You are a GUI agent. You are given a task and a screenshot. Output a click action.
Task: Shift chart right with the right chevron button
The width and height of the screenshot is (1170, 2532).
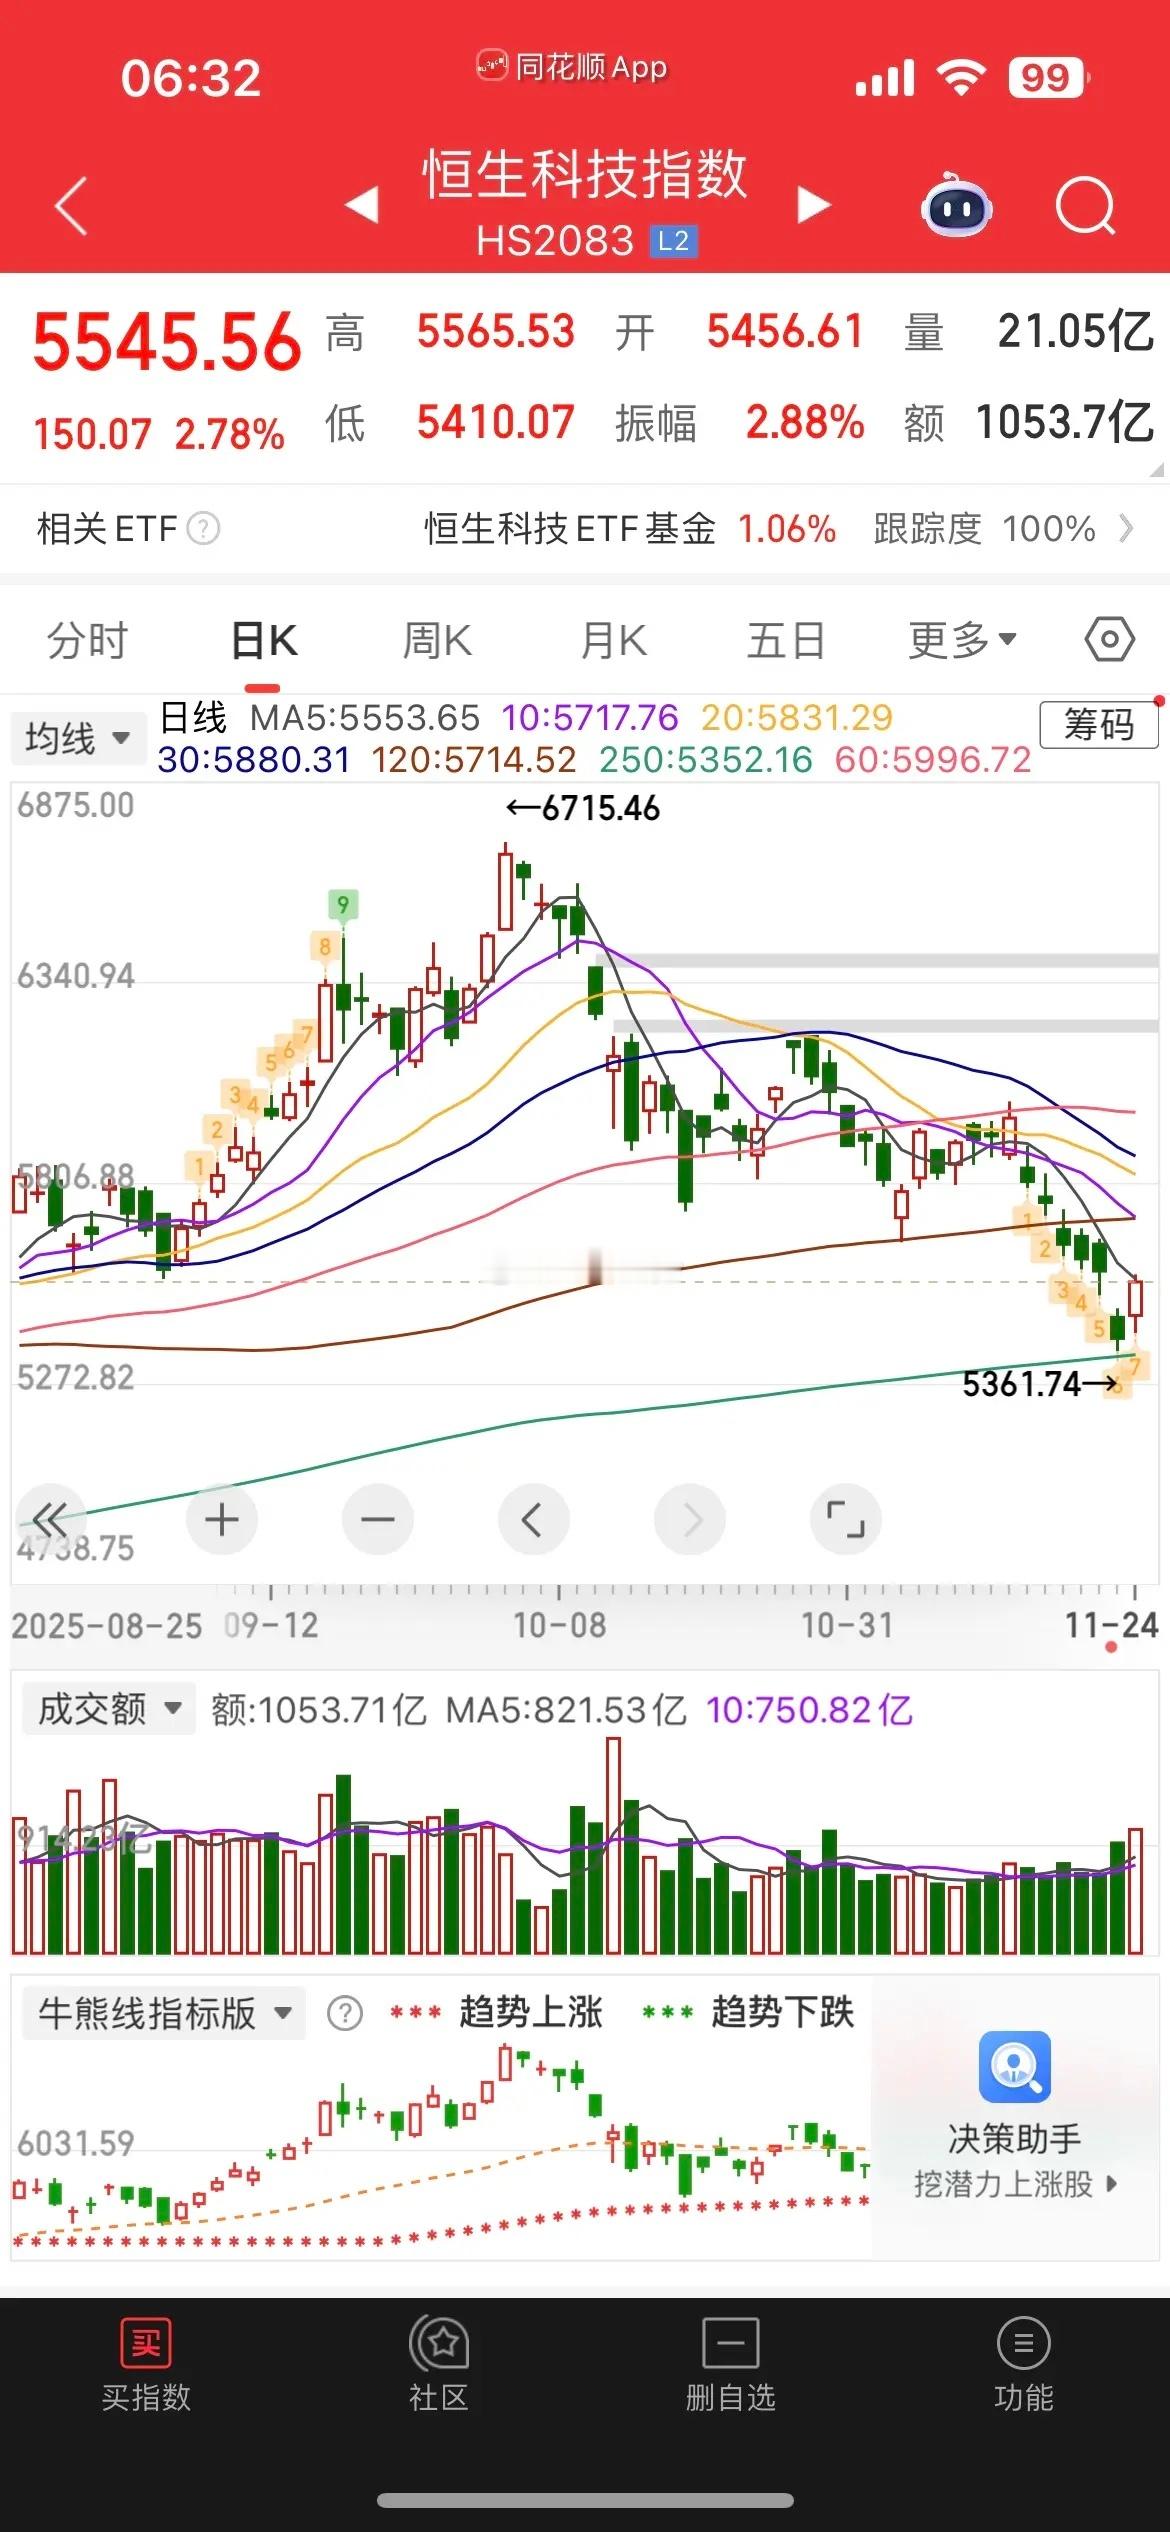coord(690,1520)
